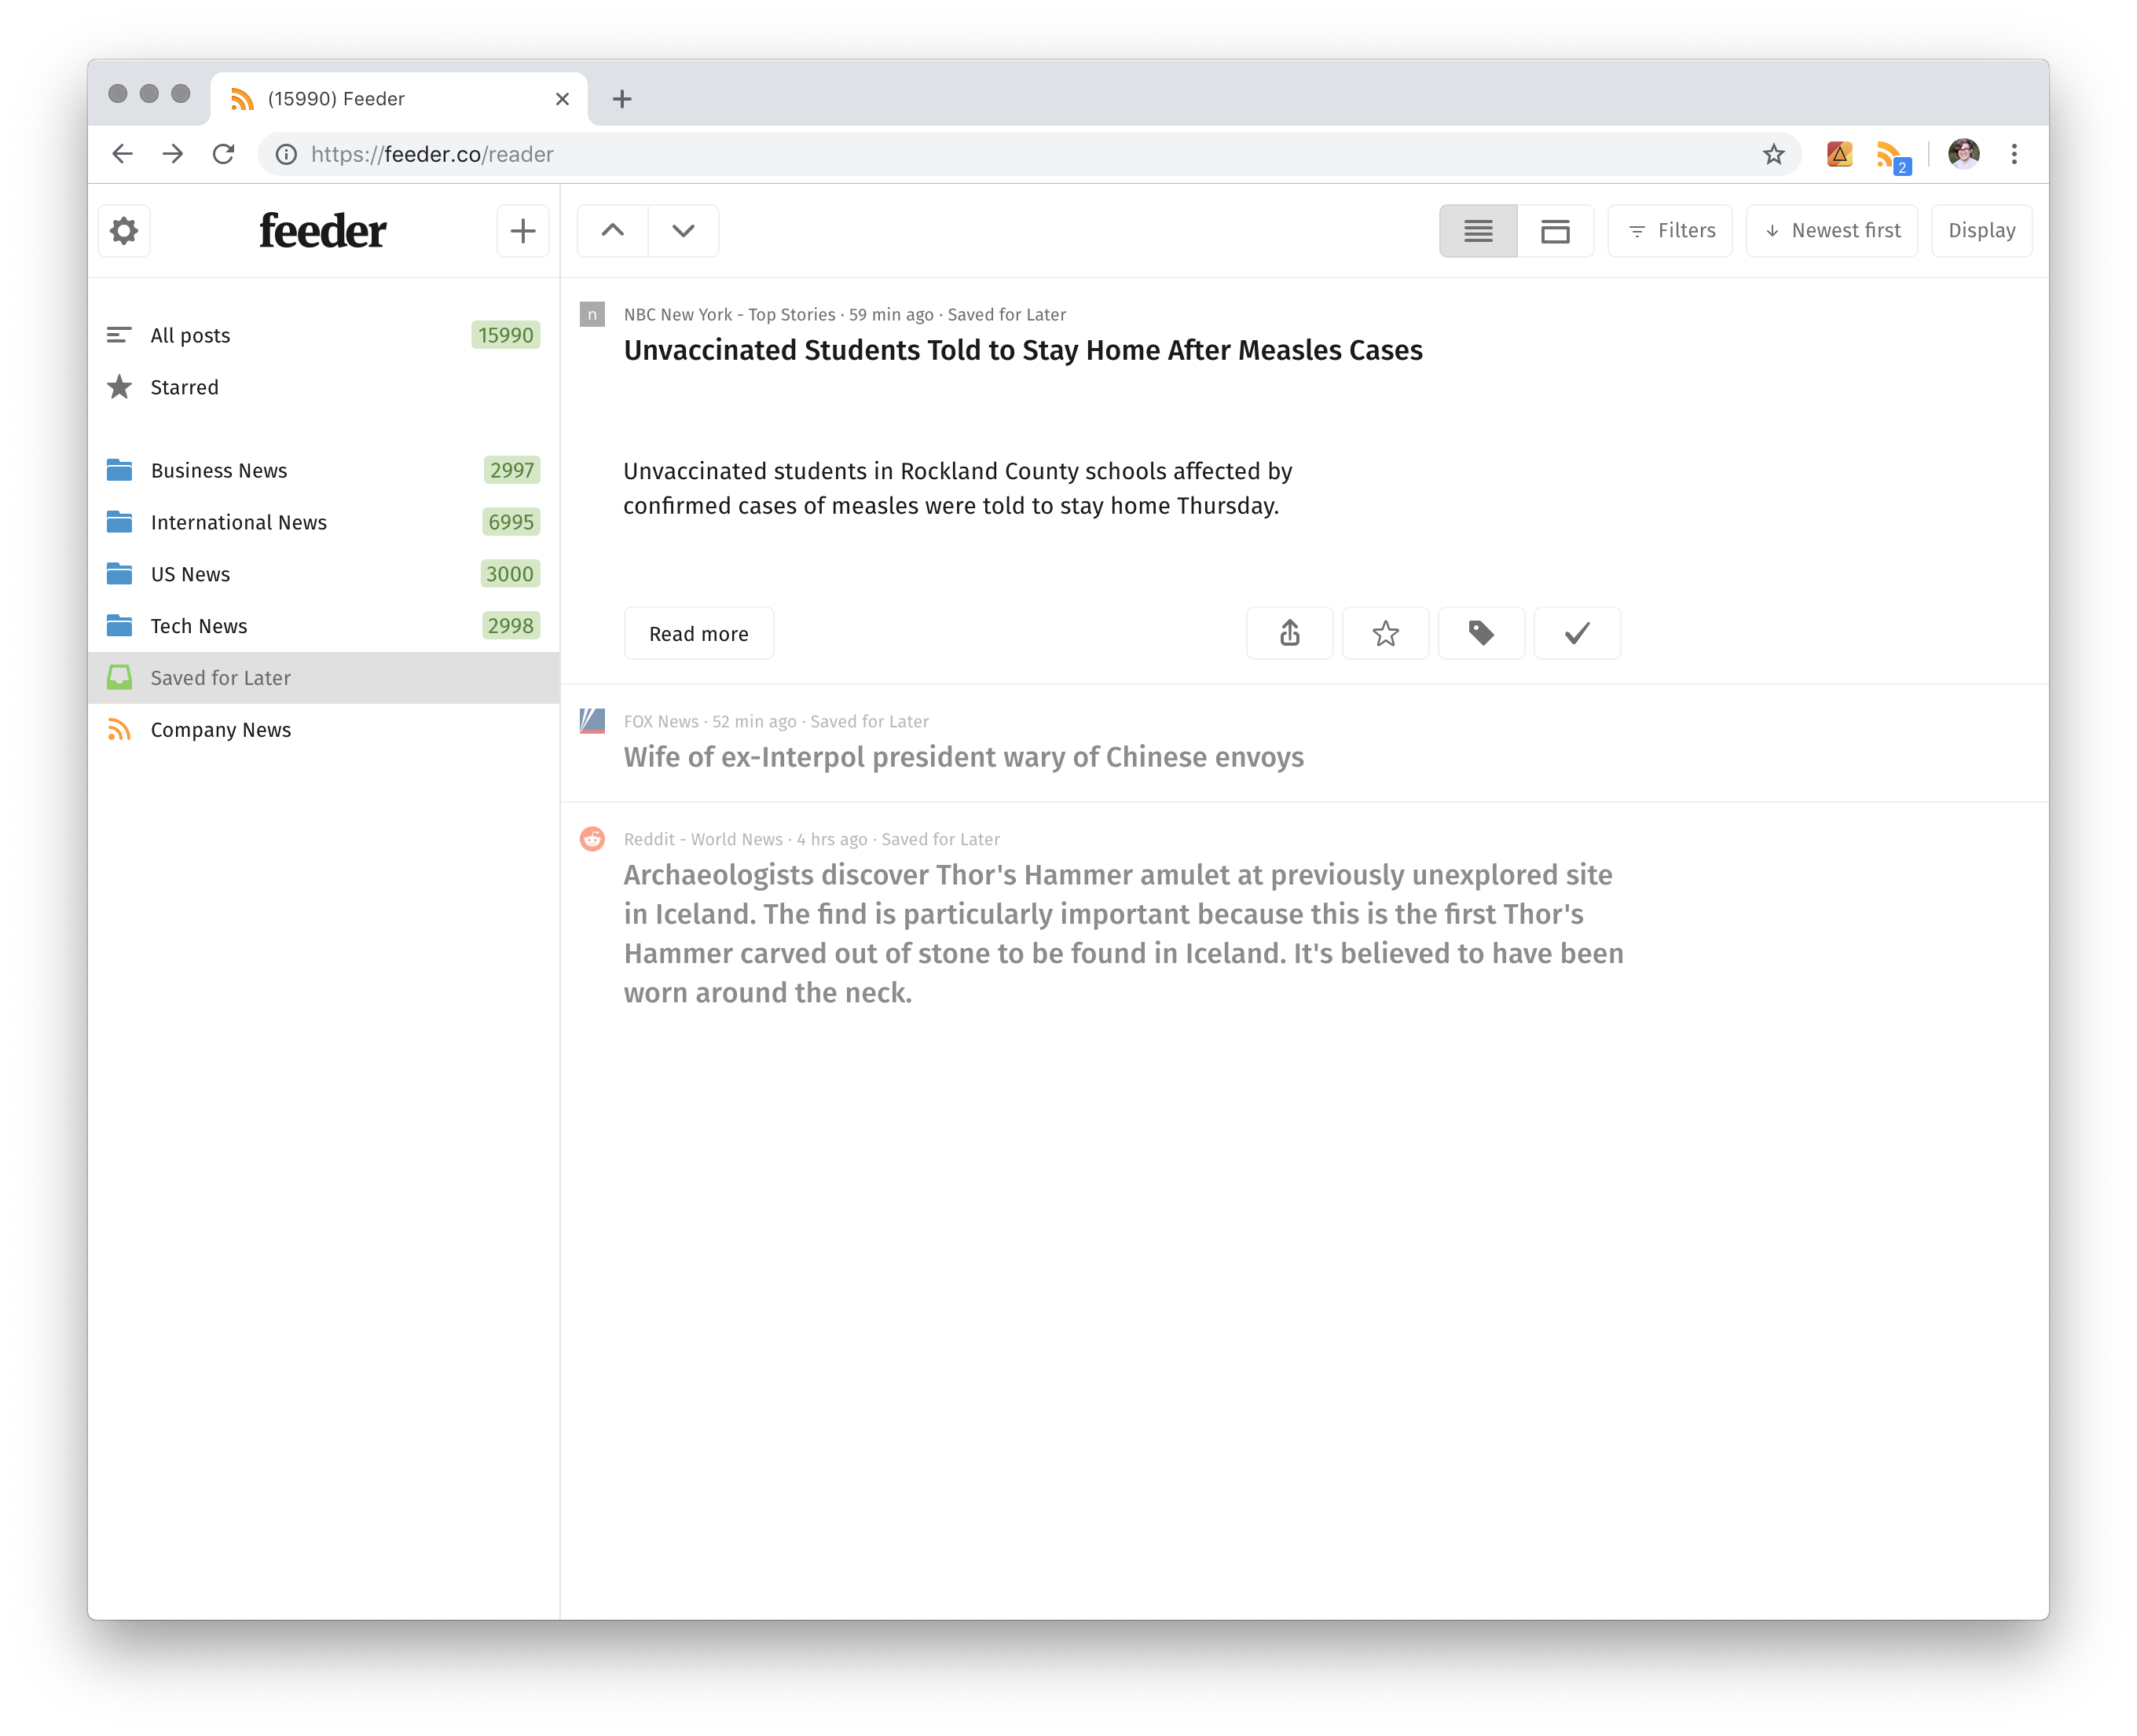This screenshot has width=2137, height=1736.
Task: Open the Tech News folder
Action: (323, 626)
